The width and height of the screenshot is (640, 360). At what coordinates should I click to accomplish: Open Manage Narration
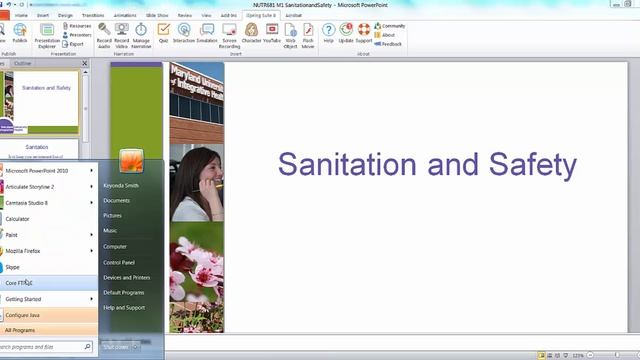pos(141,36)
